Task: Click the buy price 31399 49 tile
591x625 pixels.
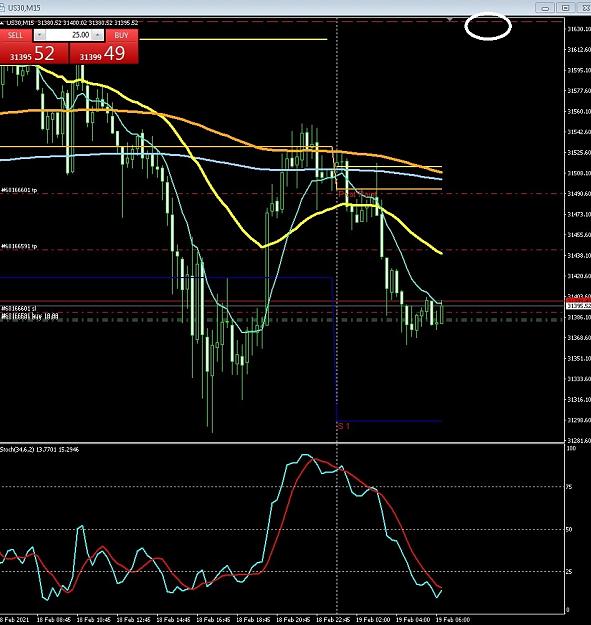Action: pyautogui.click(x=104, y=53)
